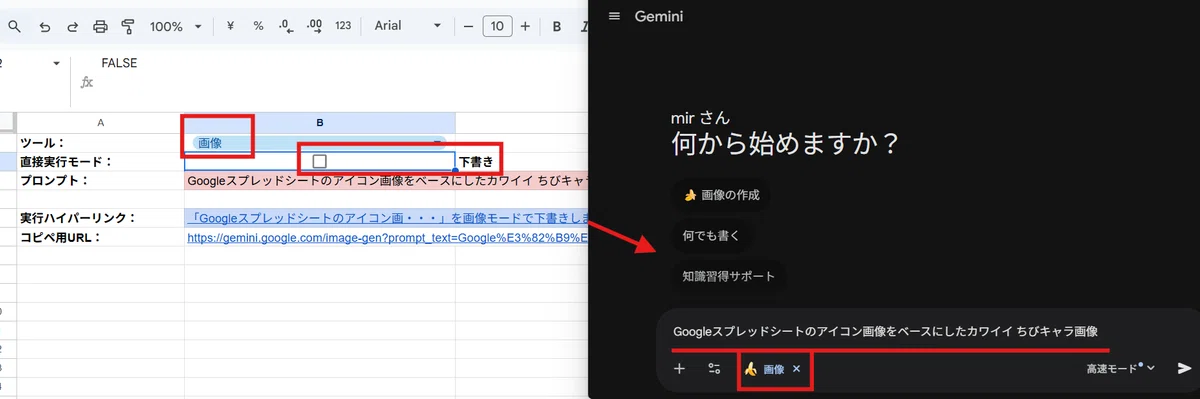
Task: Open the Arial font dropdown
Action: tap(407, 26)
